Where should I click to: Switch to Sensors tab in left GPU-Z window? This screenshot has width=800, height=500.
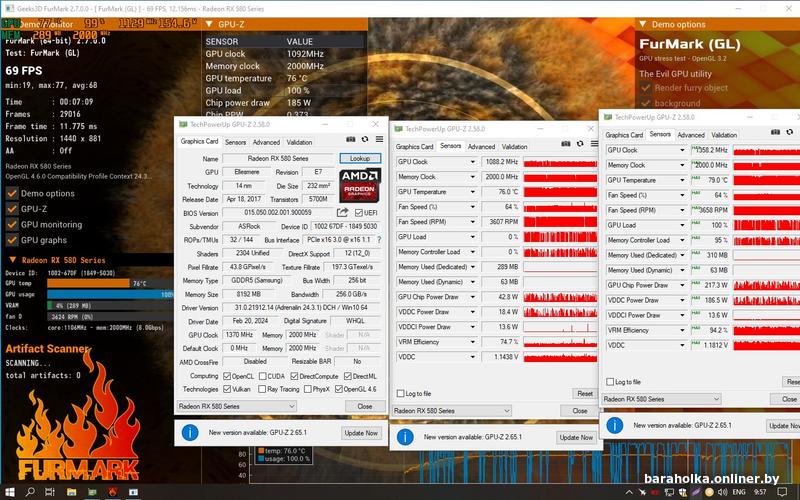coord(235,142)
